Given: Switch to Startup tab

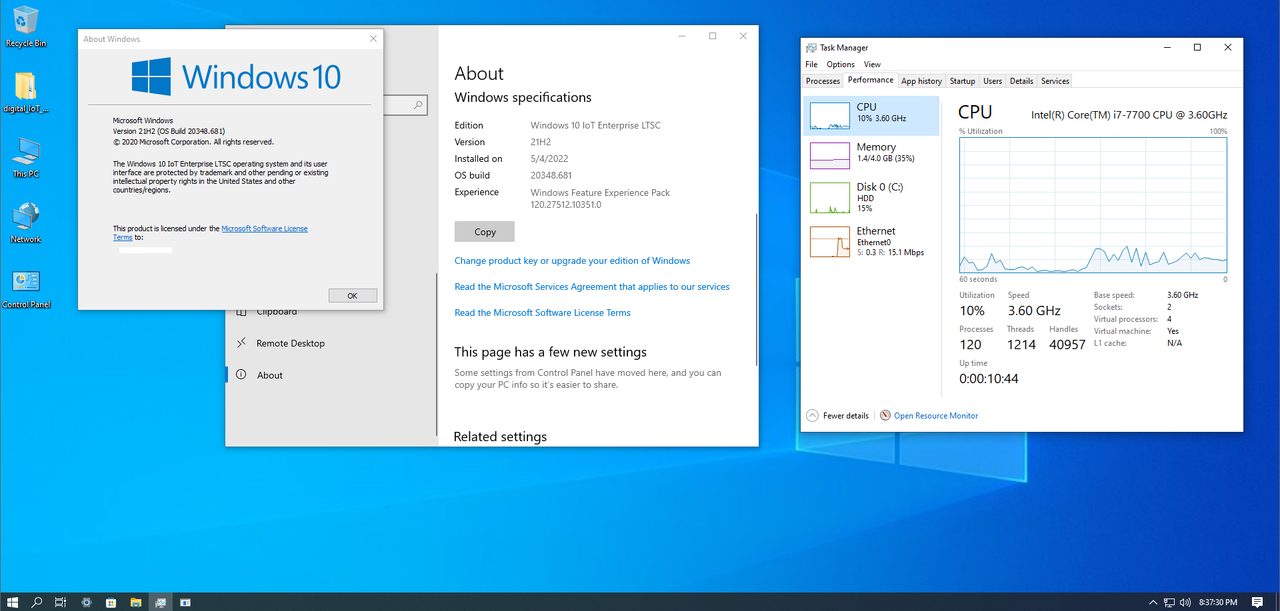Looking at the screenshot, I should (962, 81).
